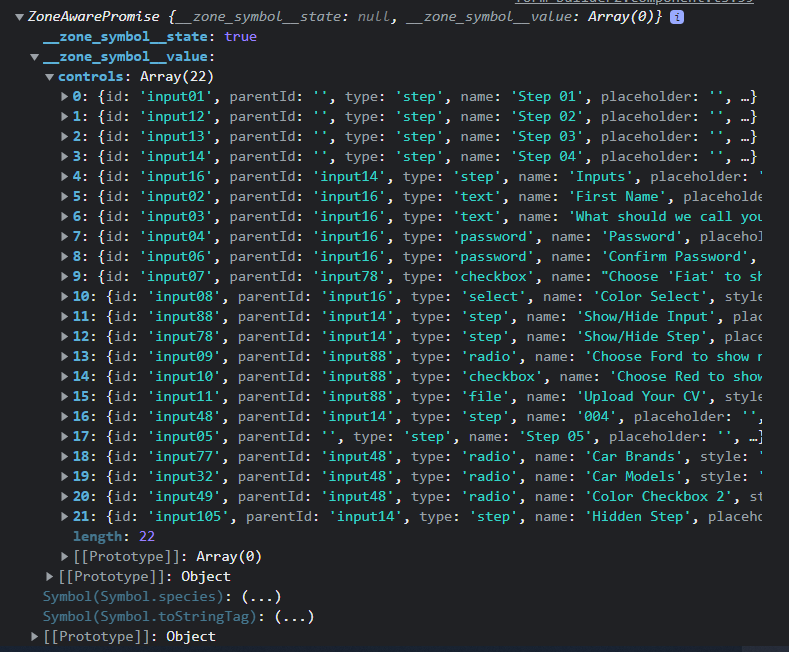Expand array item 16 with id input48
789x652 pixels.
point(64,417)
